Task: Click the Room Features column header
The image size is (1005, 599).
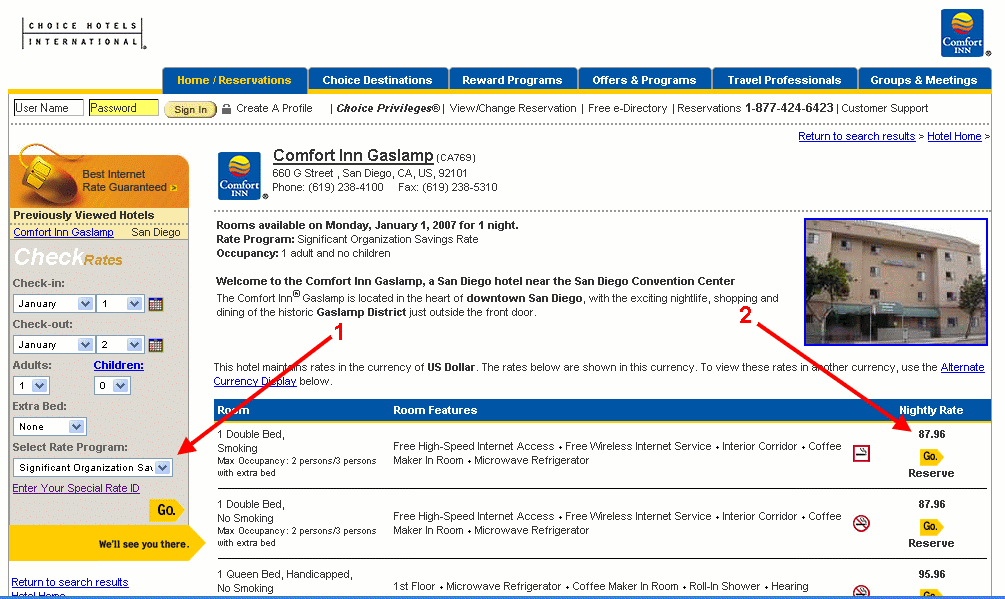Action: tap(435, 411)
